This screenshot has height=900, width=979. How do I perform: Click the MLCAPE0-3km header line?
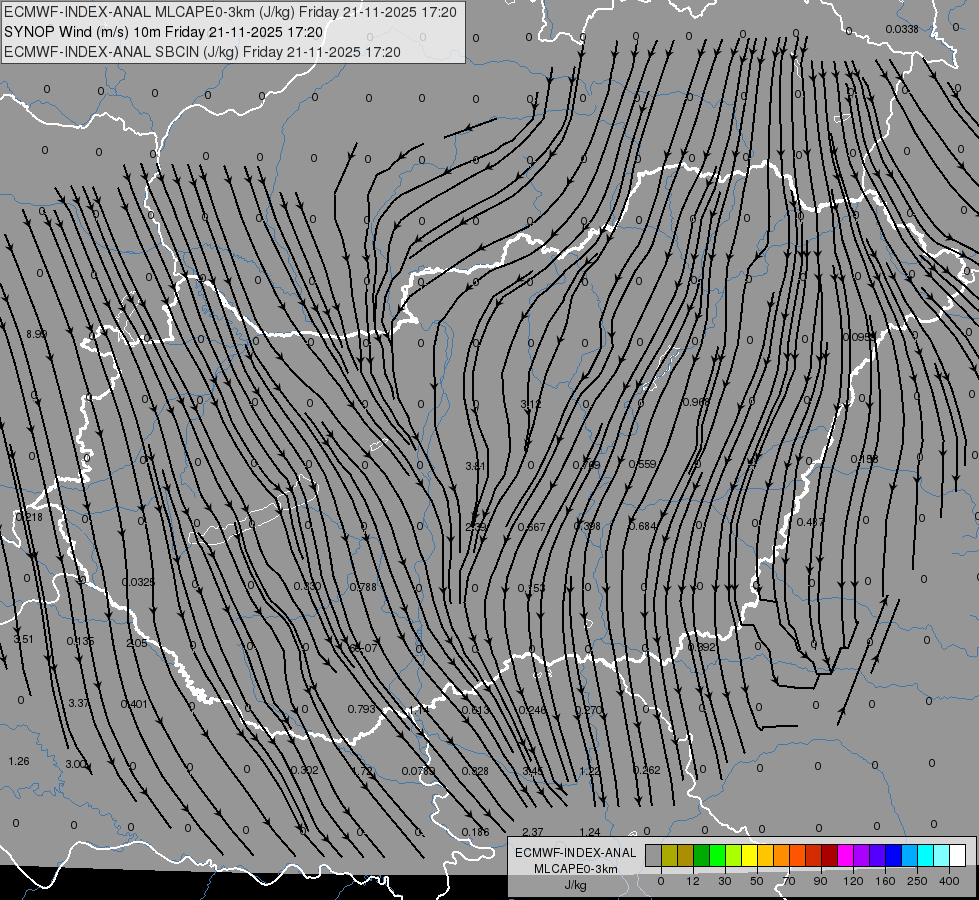point(230,12)
